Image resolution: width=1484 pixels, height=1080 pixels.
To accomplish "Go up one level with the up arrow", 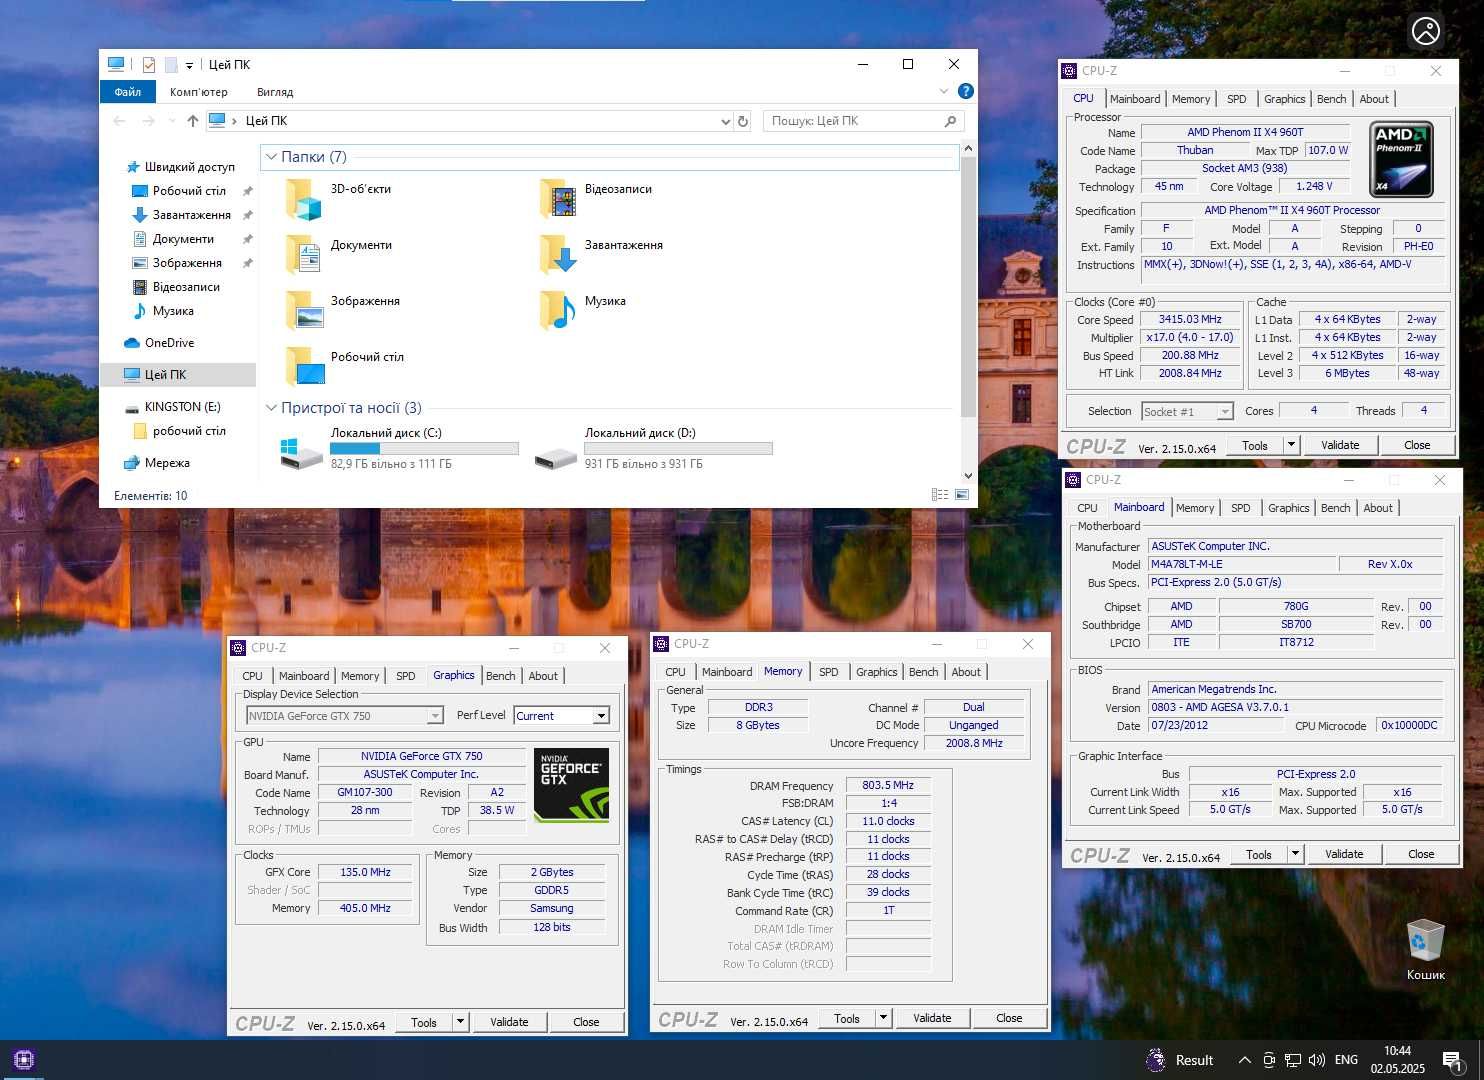I will coord(192,121).
